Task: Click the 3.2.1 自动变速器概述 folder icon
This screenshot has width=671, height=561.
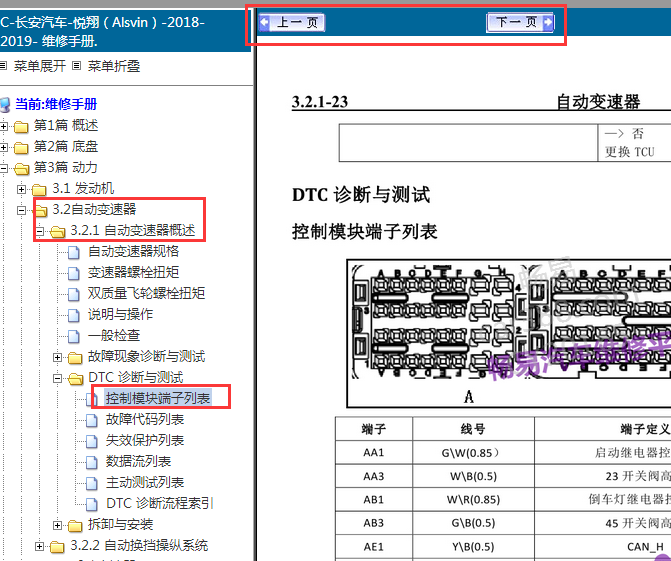Action: [x=57, y=232]
